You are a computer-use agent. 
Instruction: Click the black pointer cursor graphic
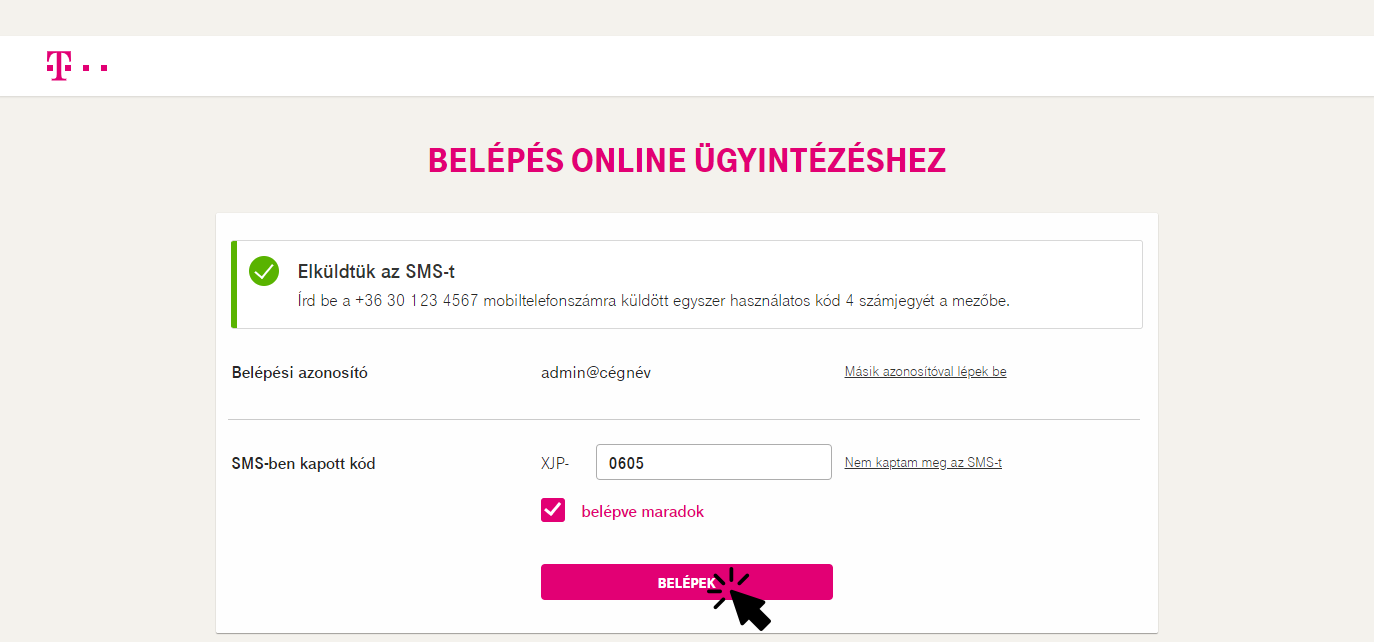click(742, 600)
